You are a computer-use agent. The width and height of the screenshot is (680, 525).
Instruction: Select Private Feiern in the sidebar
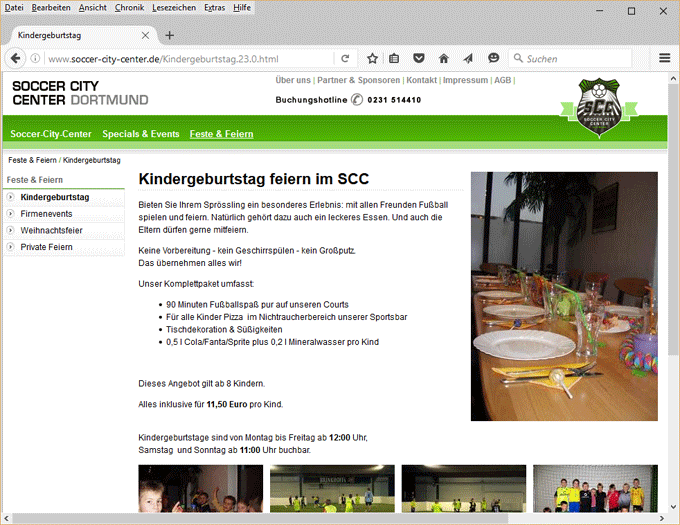coord(46,247)
